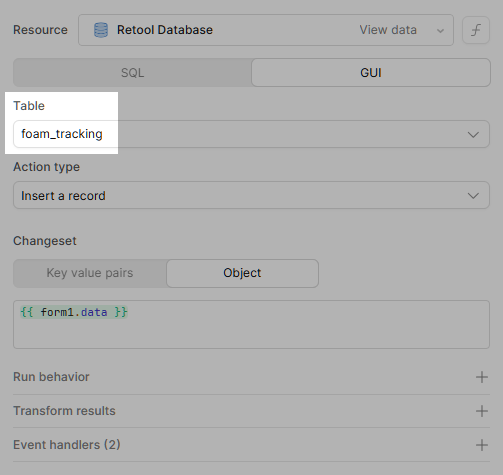The height and width of the screenshot is (475, 503).
Task: Click the Retool Database resource name
Action: coord(165,30)
